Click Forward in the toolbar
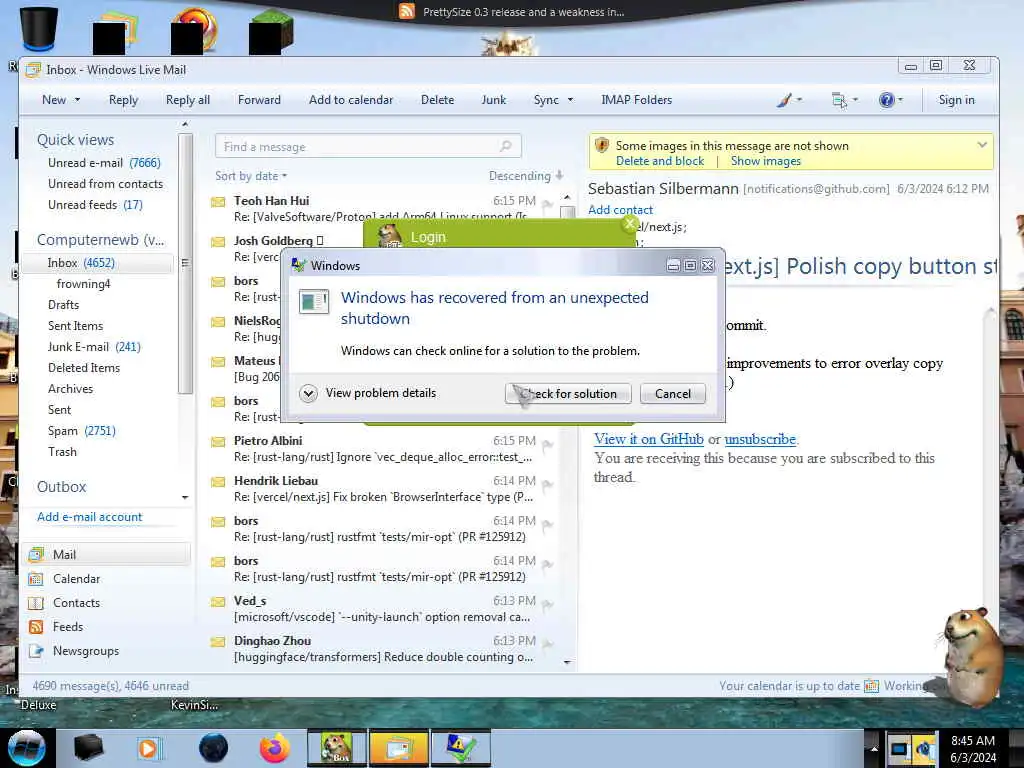Viewport: 1024px width, 768px height. (259, 100)
